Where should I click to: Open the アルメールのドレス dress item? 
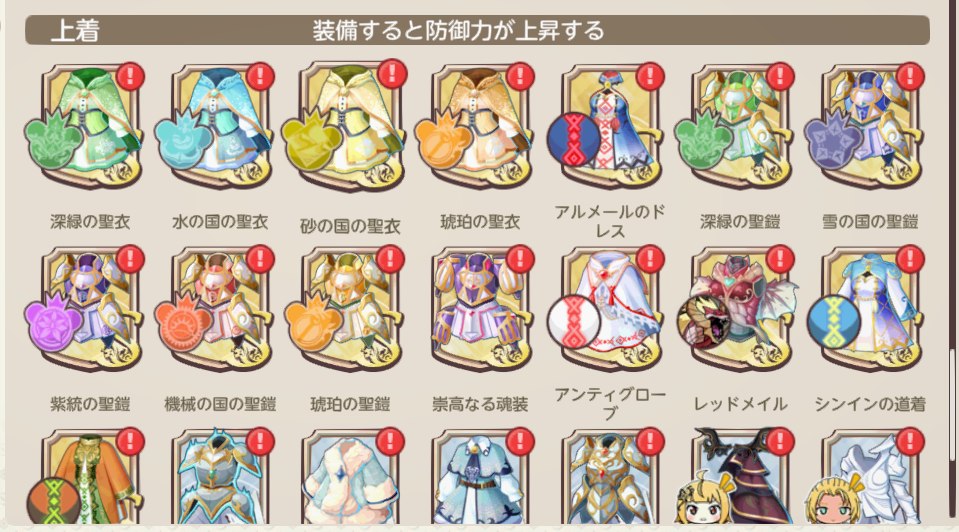(611, 126)
